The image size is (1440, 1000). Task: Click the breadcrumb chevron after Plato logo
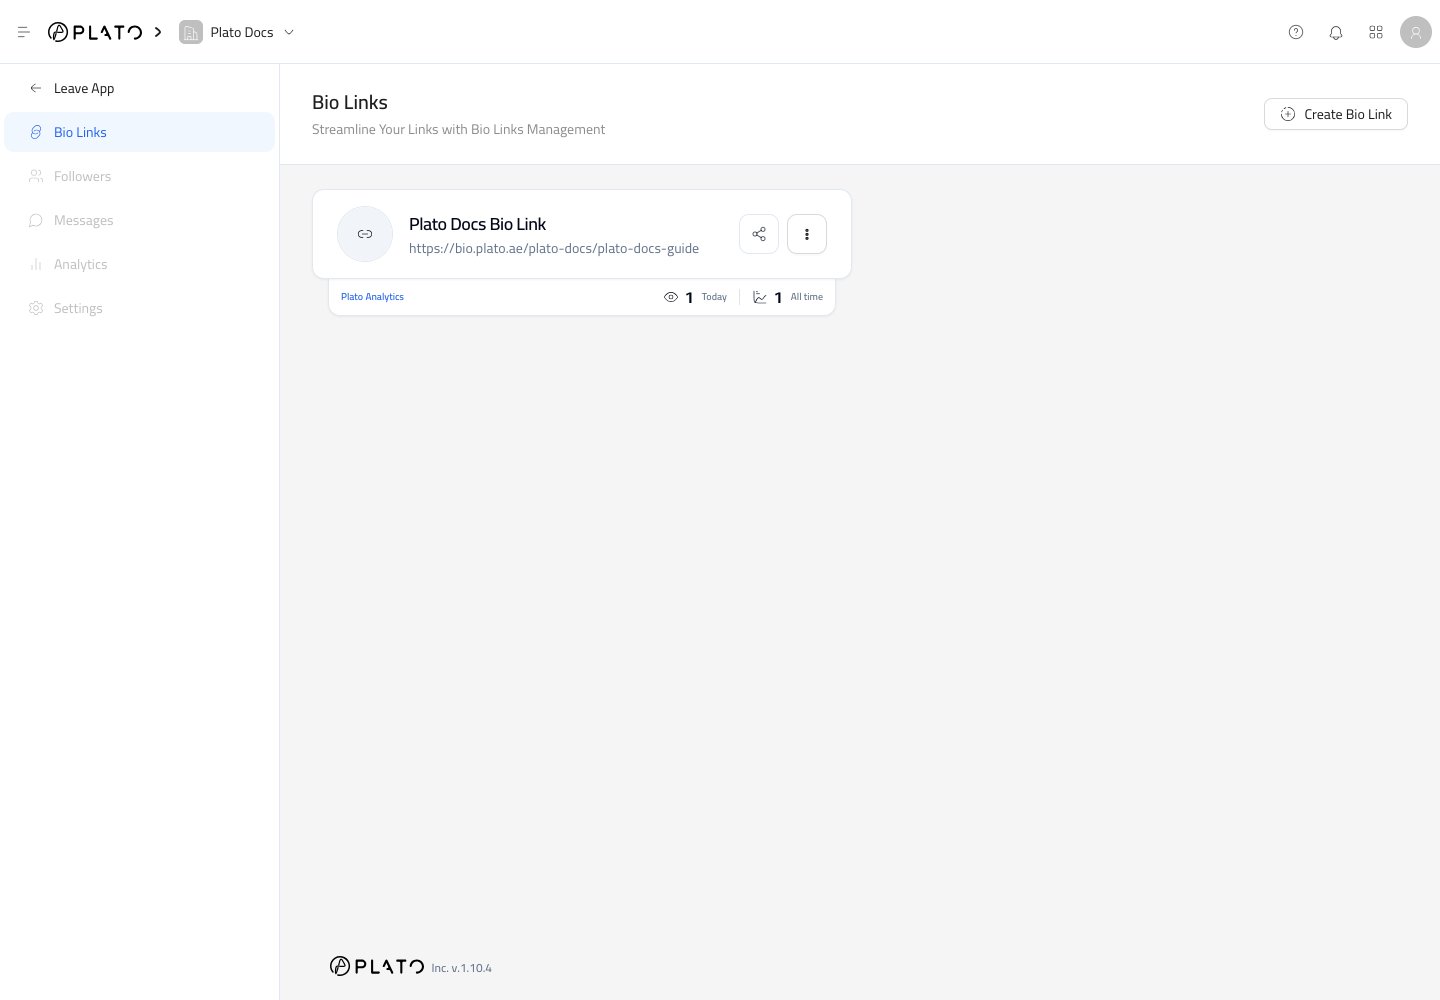coord(158,32)
